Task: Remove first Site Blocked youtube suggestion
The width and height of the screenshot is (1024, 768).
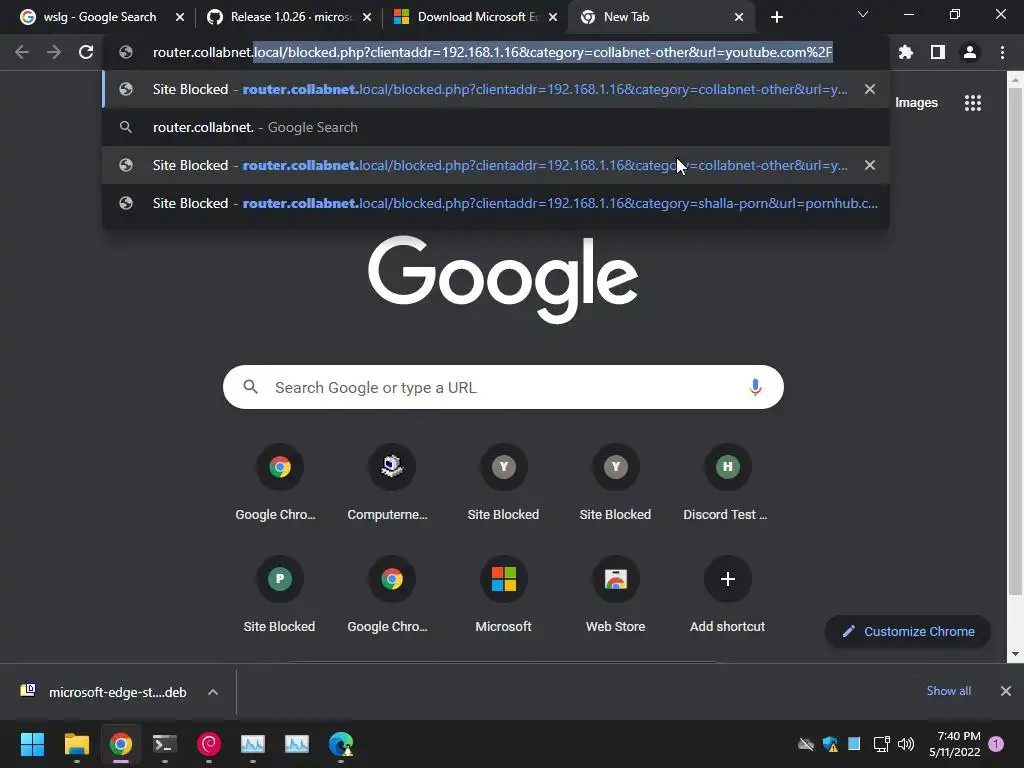Action: (x=870, y=89)
